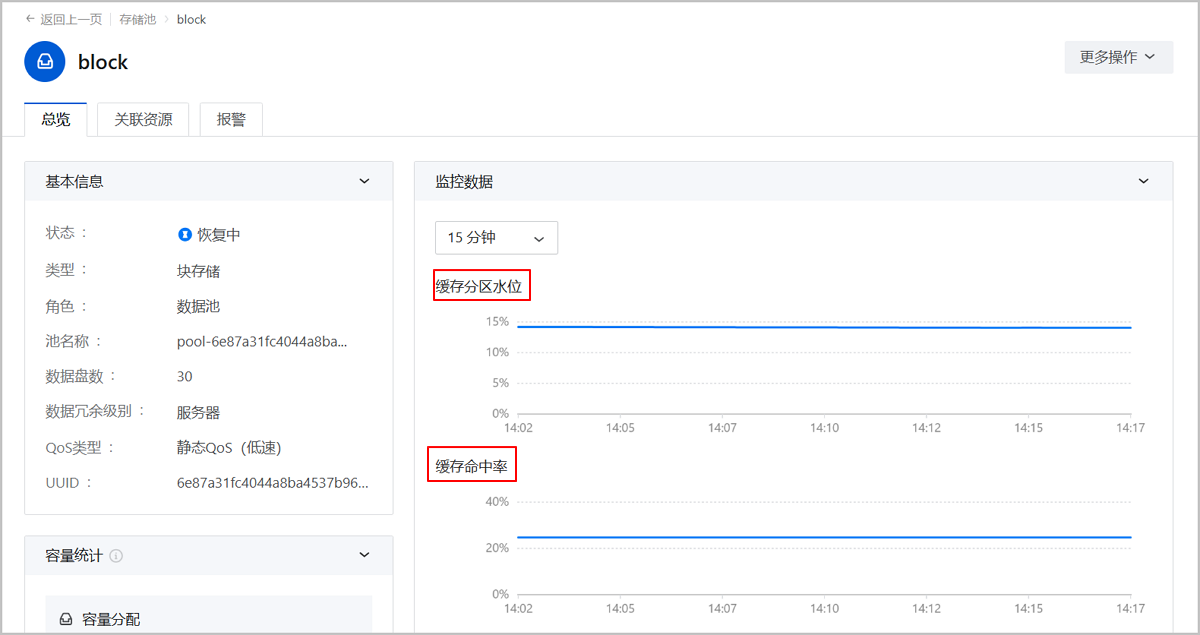The width and height of the screenshot is (1200, 635).
Task: Click the storage icon beside 容量分配
Action: (x=66, y=620)
